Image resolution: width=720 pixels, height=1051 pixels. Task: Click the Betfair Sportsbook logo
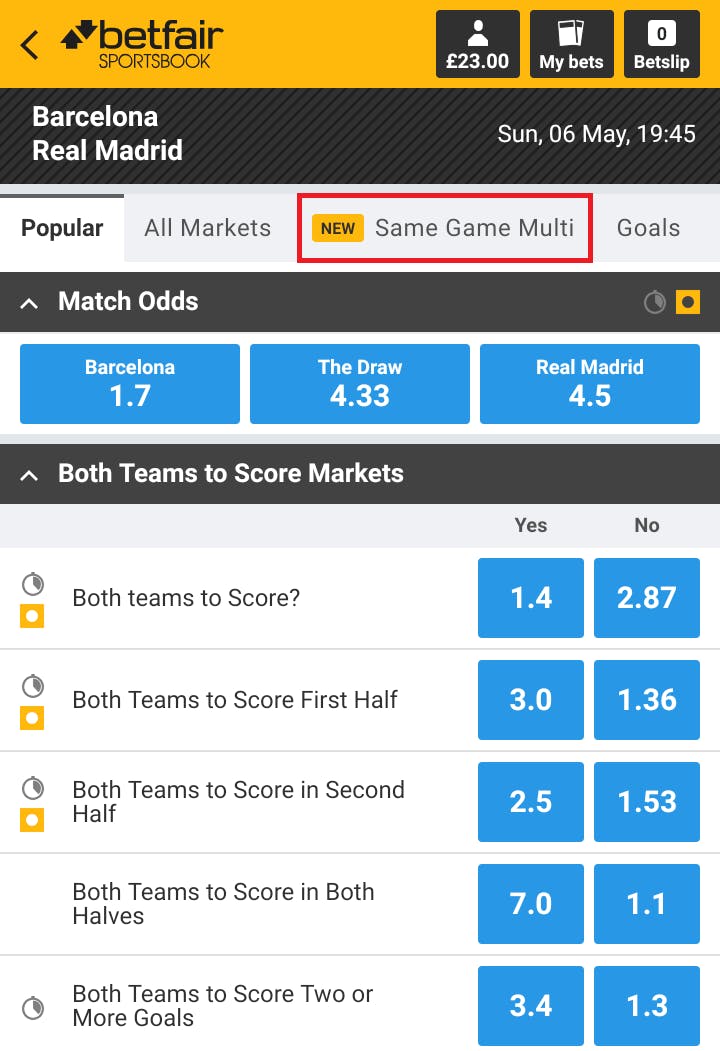tap(141, 45)
